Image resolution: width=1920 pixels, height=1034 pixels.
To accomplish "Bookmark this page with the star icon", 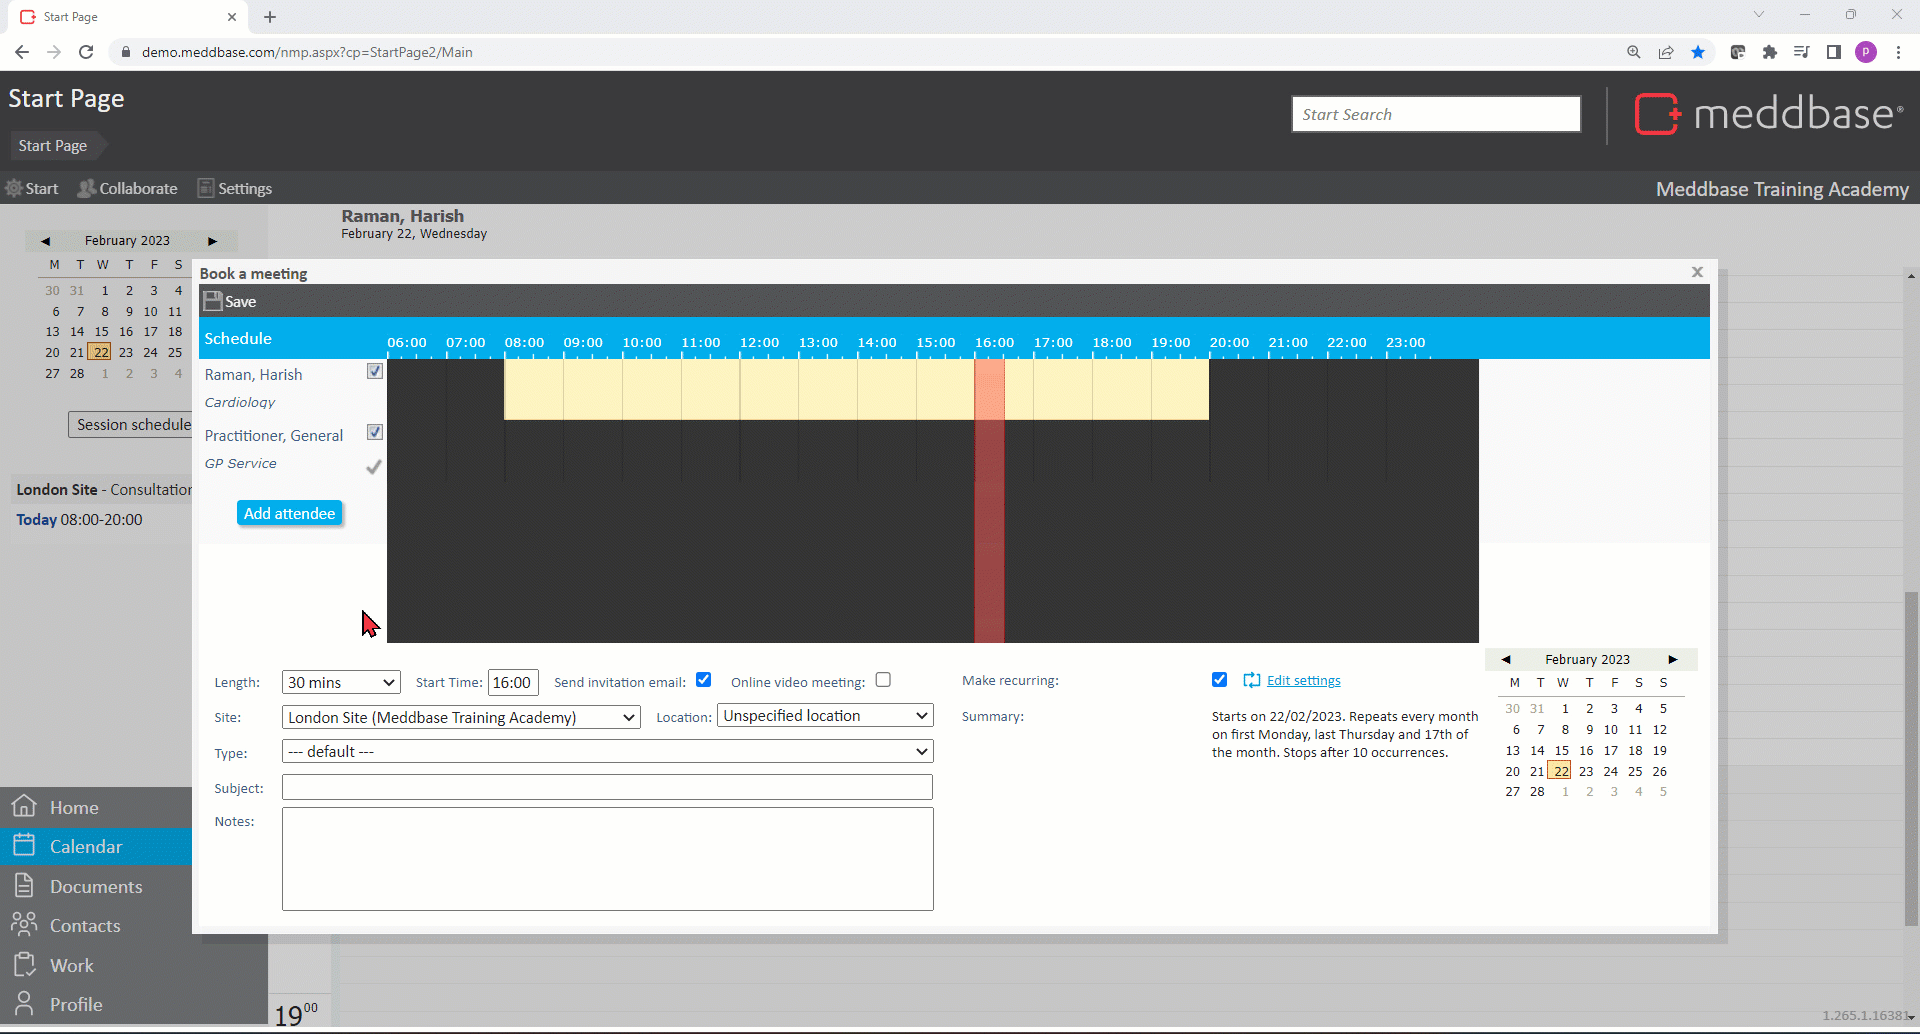I will [1698, 52].
